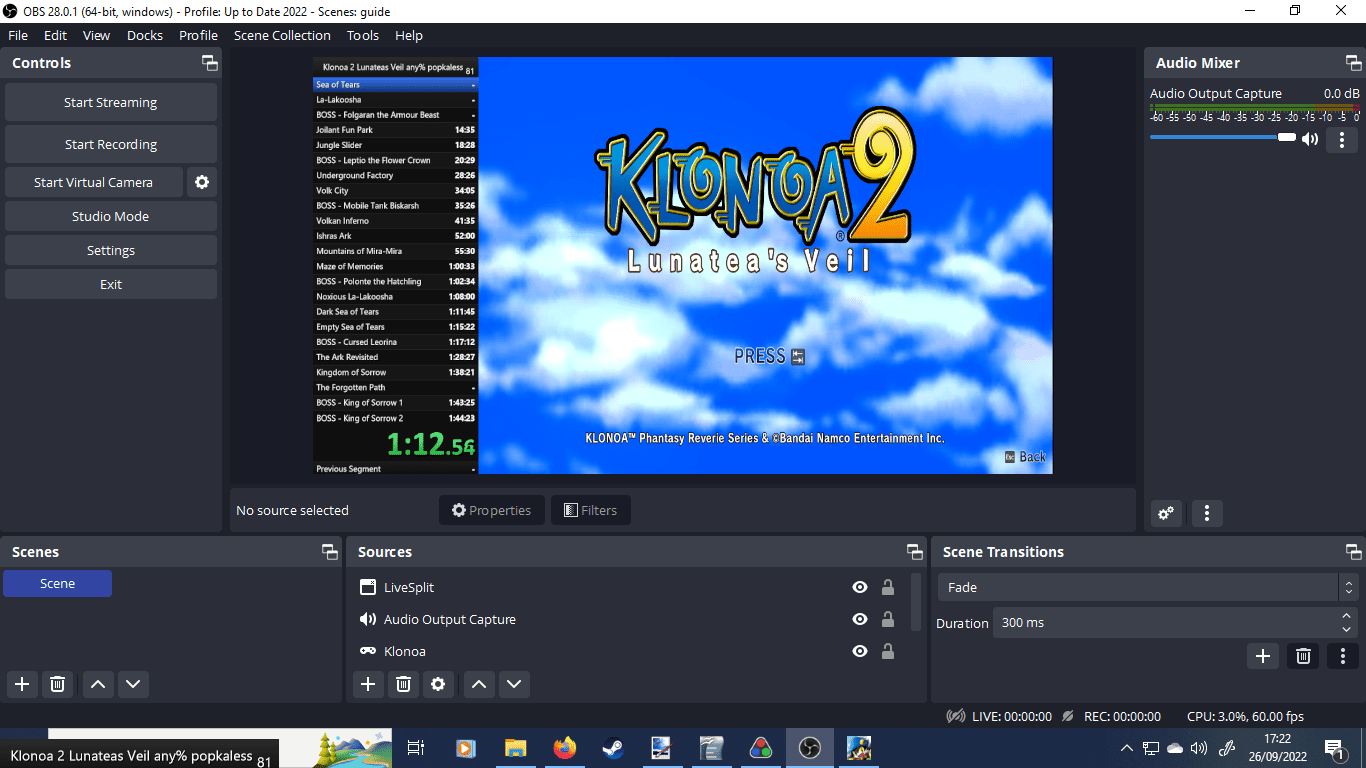1366x768 pixels.
Task: Select the Scene item in Scenes
Action: (x=57, y=583)
